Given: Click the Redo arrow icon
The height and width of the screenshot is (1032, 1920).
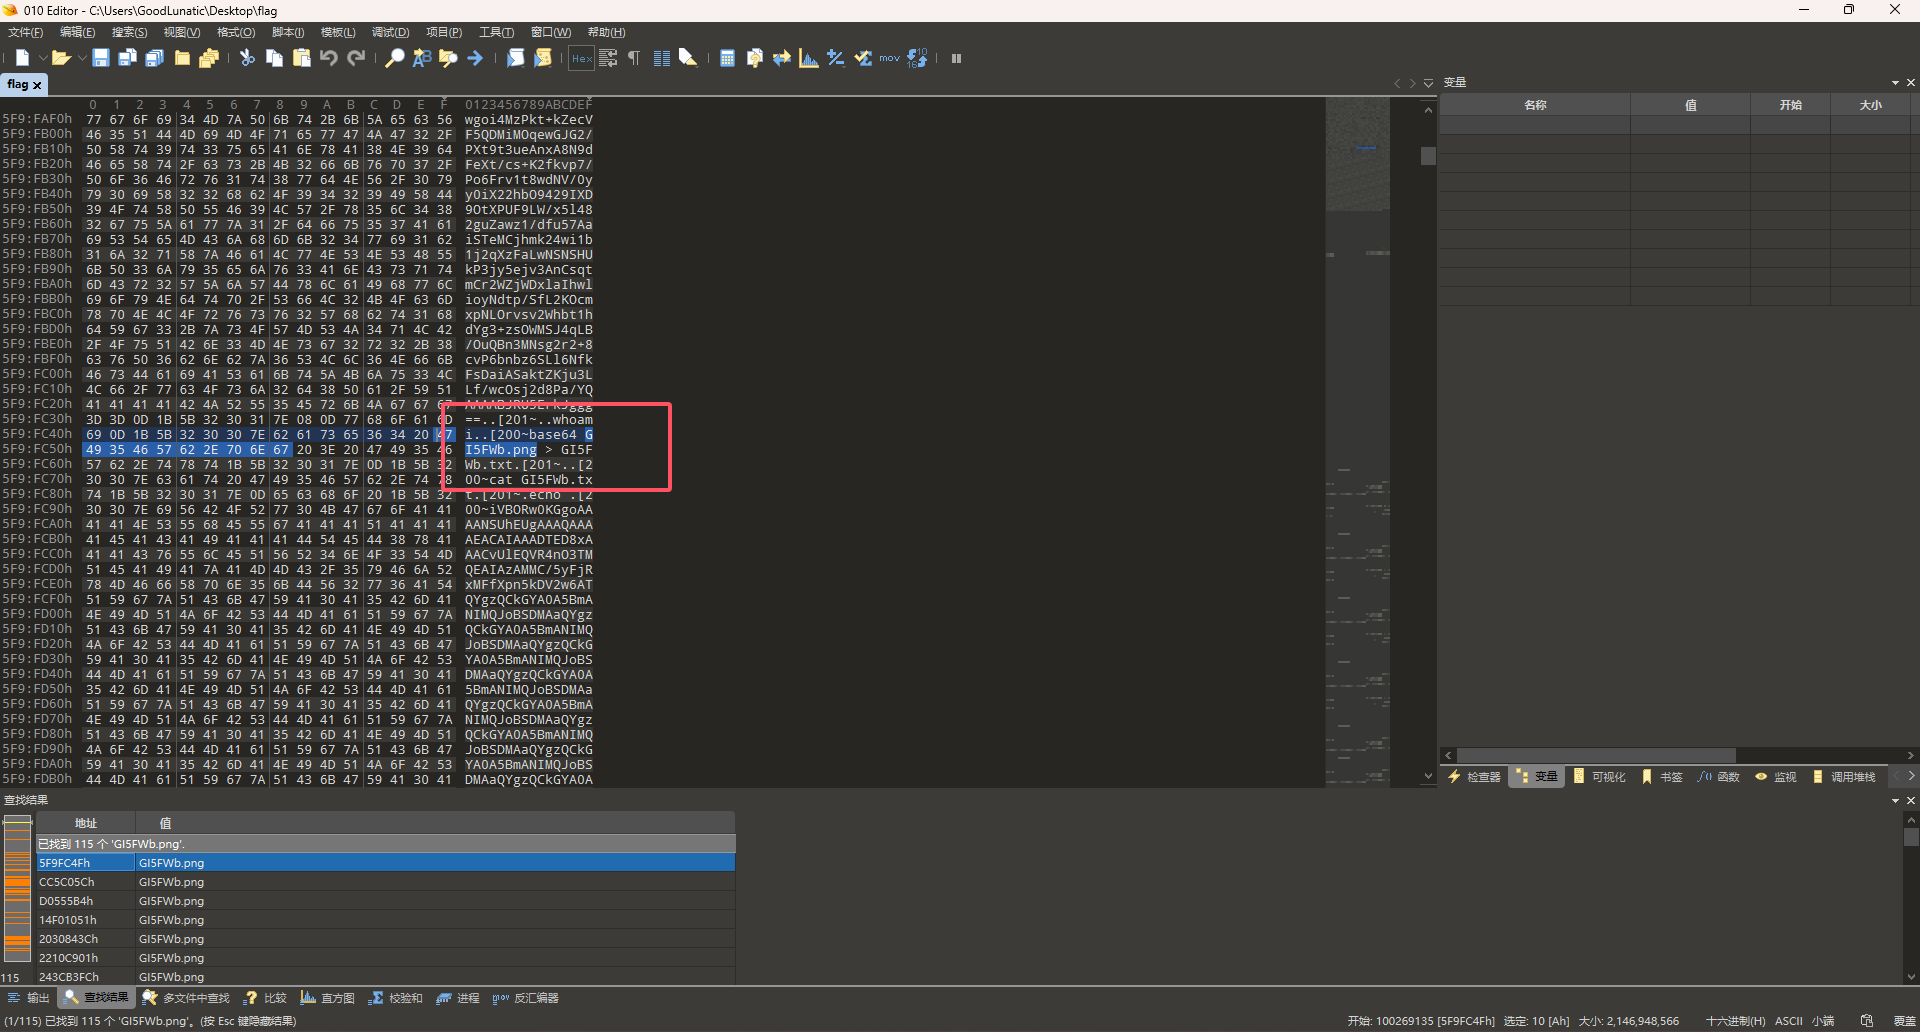Looking at the screenshot, I should coord(355,58).
